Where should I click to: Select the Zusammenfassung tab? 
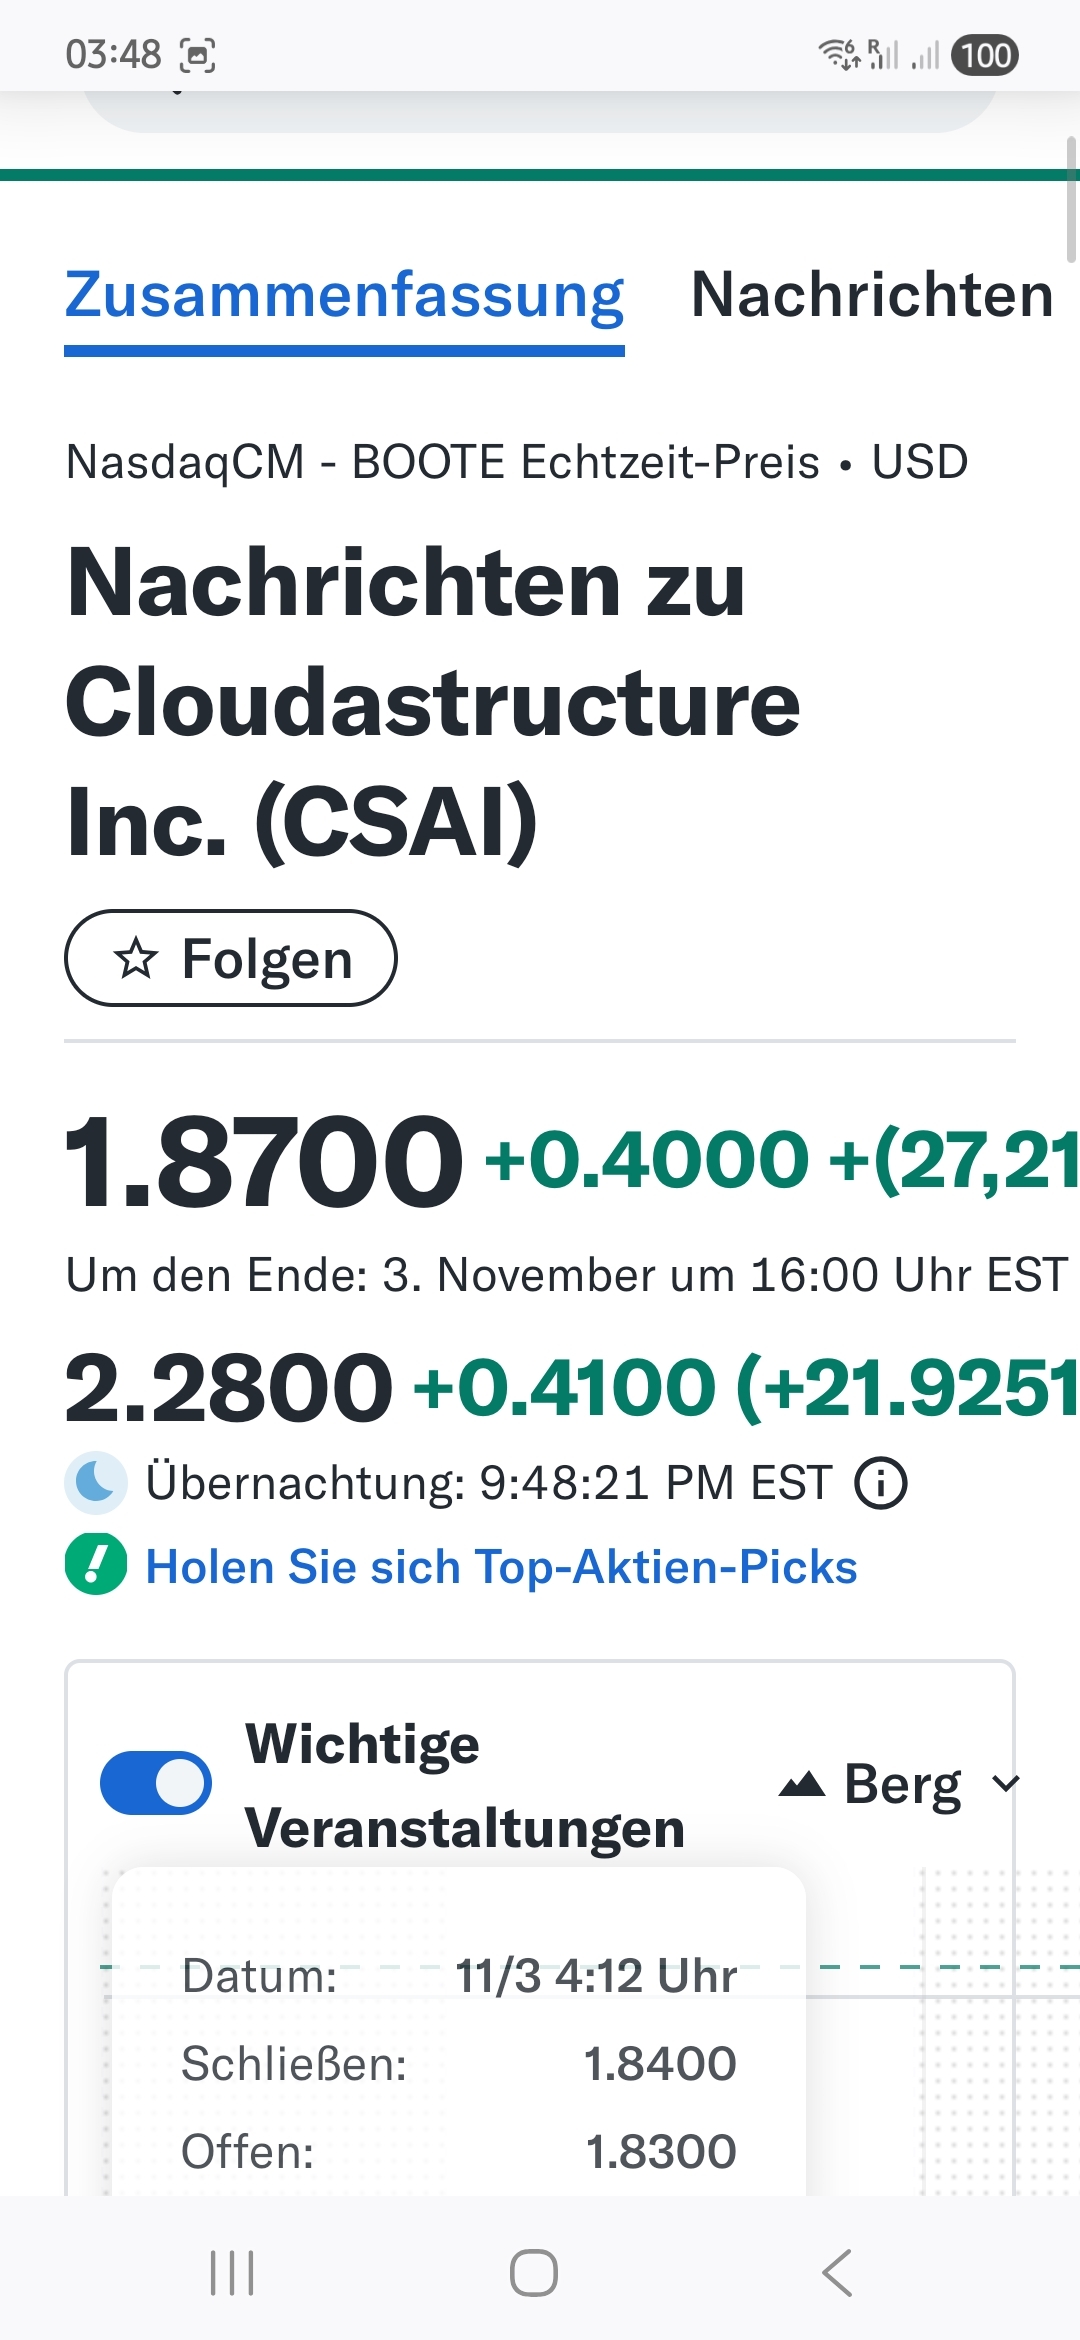(x=344, y=295)
